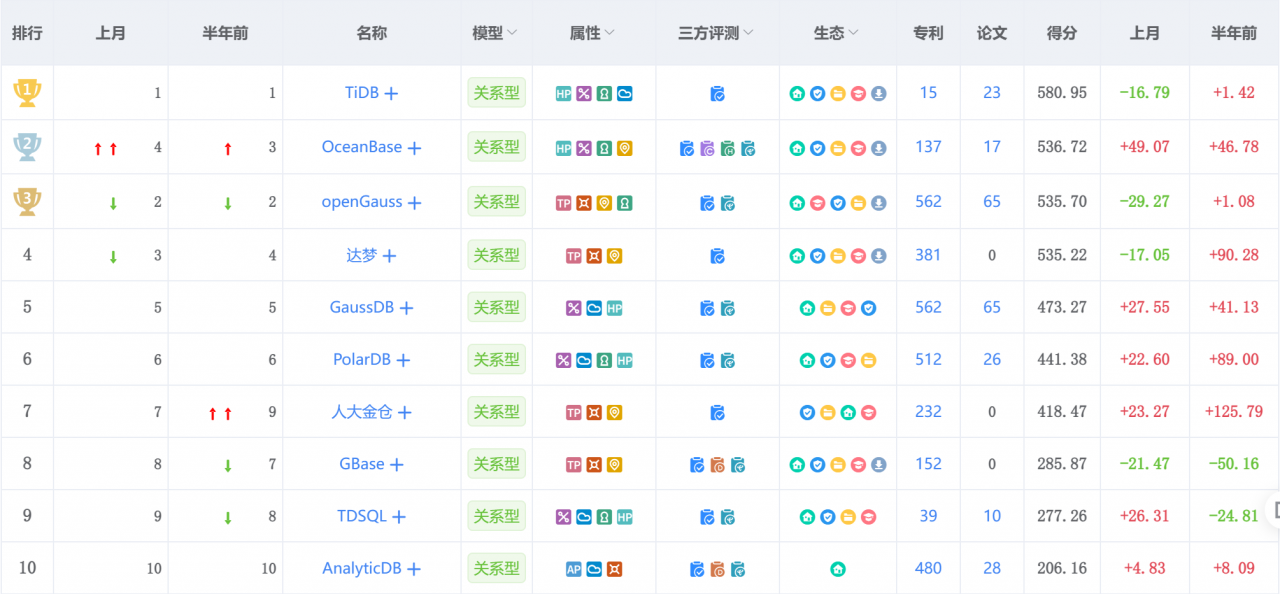Image resolution: width=1280 pixels, height=594 pixels.
Task: Click half-year change value +125.79
Action: click(1234, 411)
